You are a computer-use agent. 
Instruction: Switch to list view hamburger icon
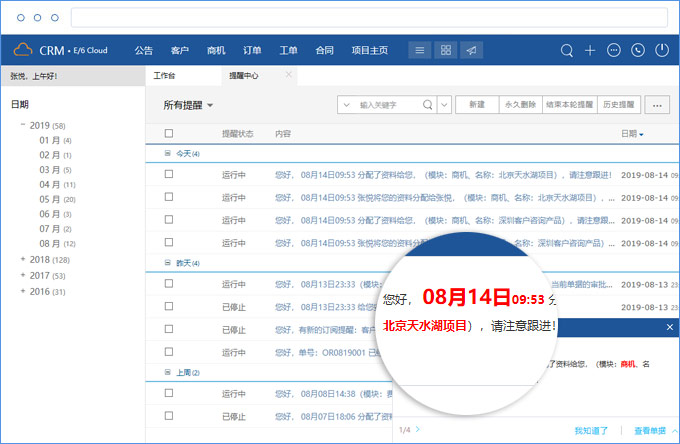click(x=420, y=50)
